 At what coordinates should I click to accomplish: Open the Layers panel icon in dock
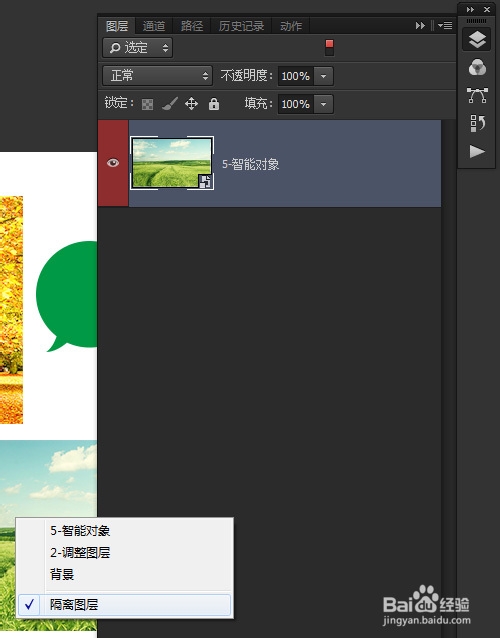click(477, 39)
